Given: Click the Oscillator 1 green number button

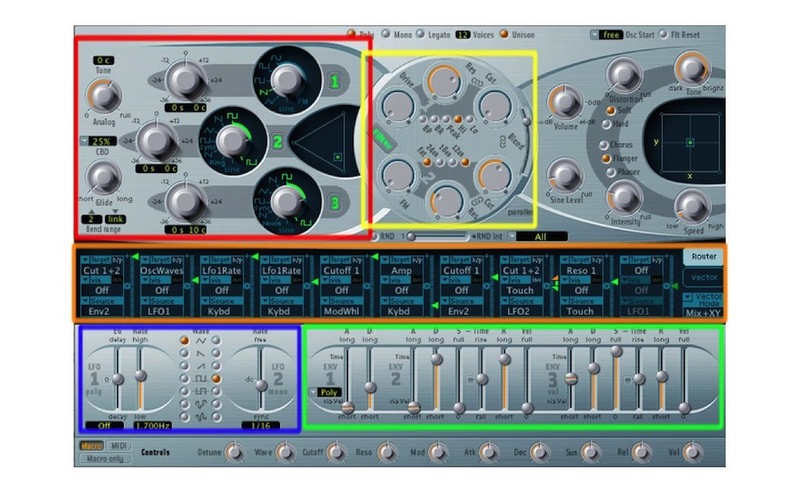Looking at the screenshot, I should [336, 79].
